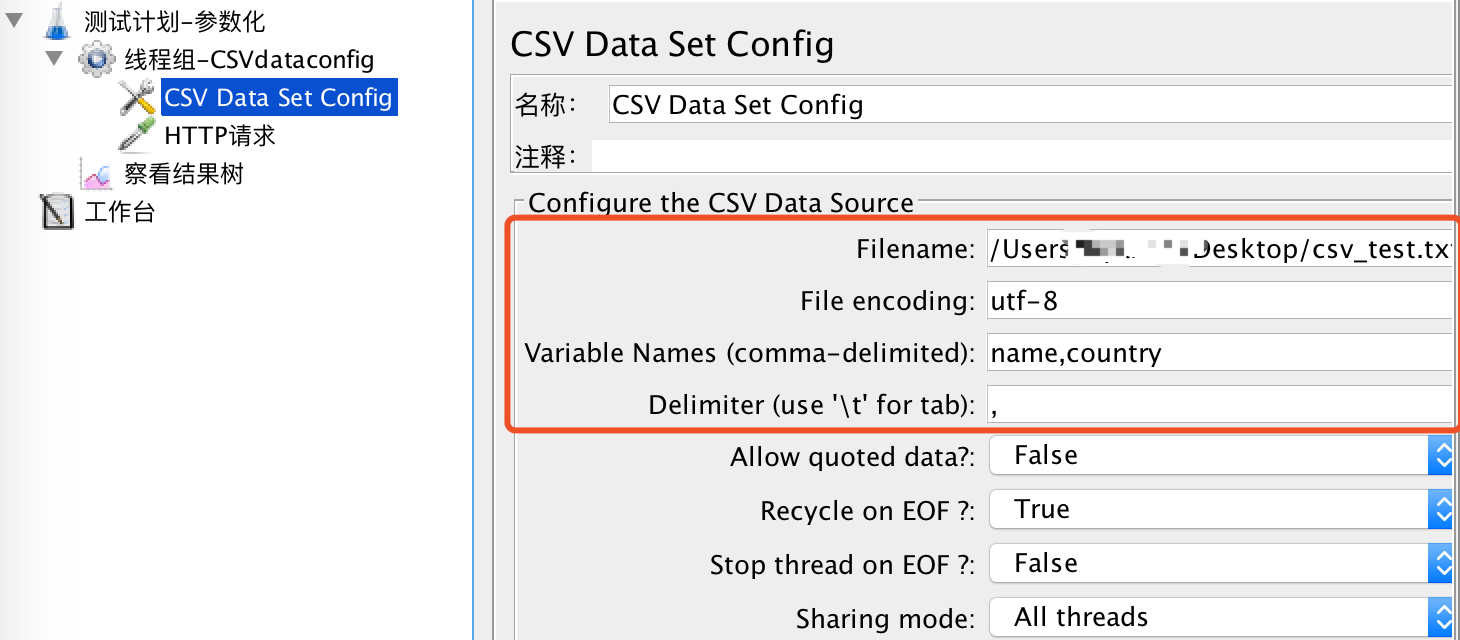
Task: Click the 察看结果树 listener chart icon
Action: pyautogui.click(x=97, y=174)
